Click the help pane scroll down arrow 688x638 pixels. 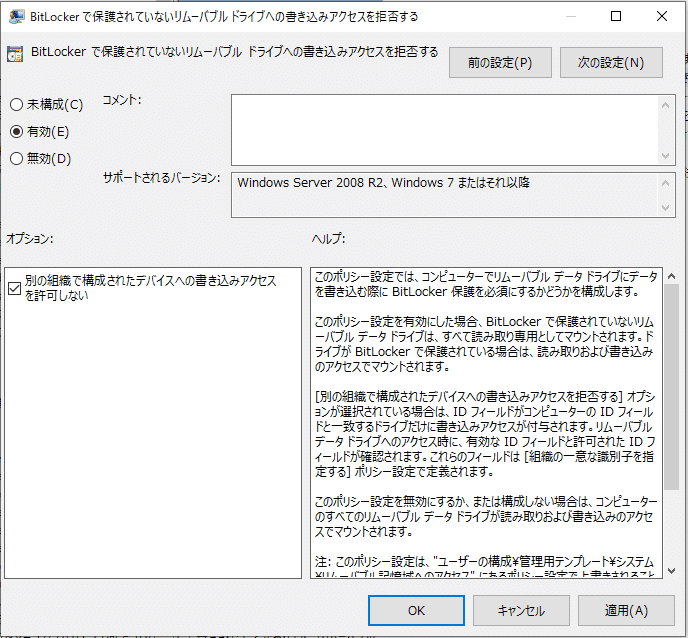pos(671,570)
